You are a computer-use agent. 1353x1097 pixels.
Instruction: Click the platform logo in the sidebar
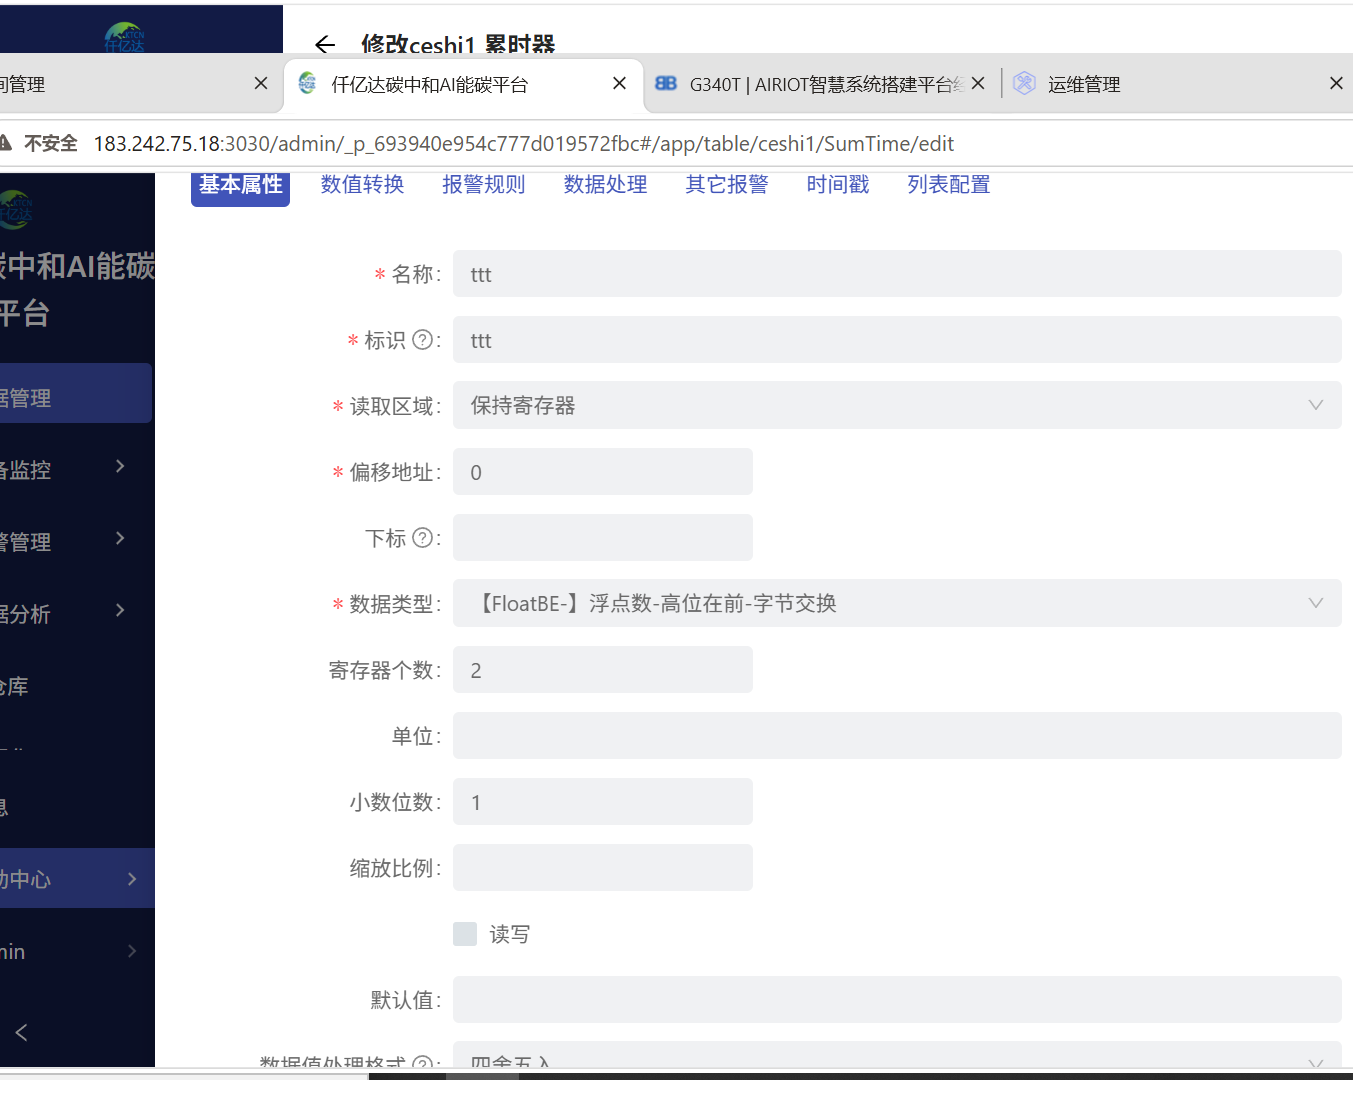(x=16, y=209)
